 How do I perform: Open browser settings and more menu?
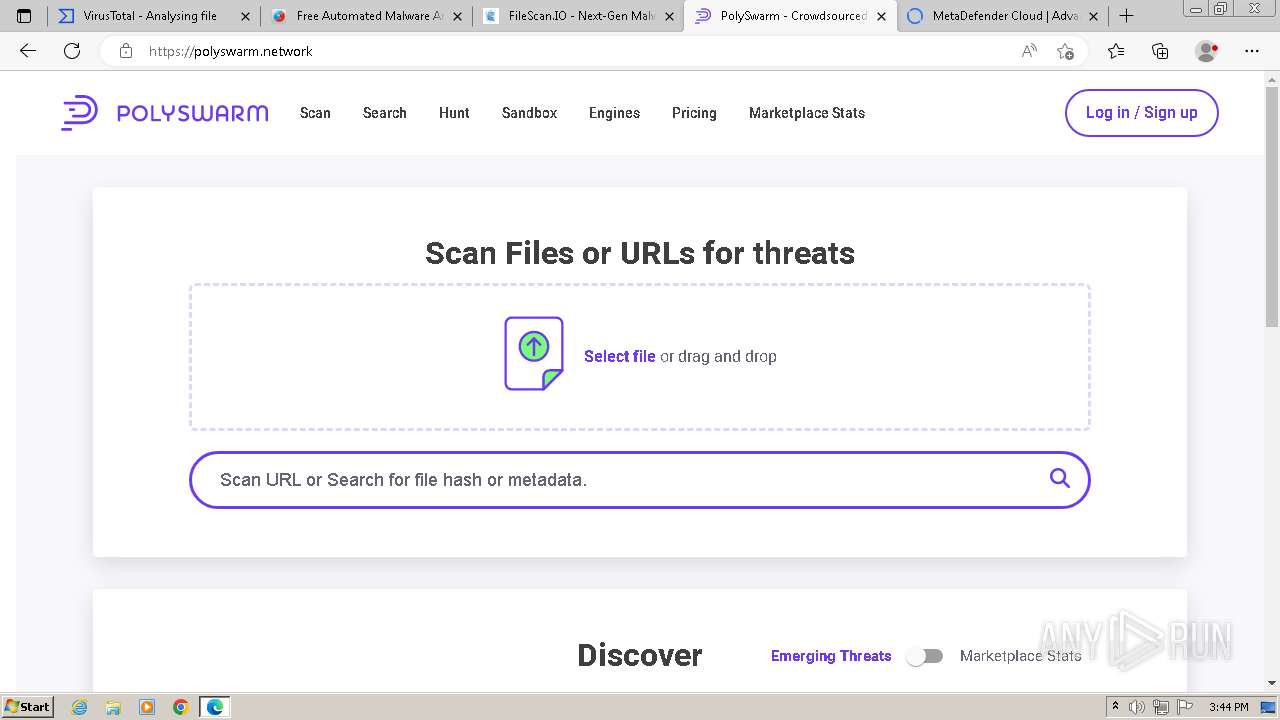click(1252, 51)
